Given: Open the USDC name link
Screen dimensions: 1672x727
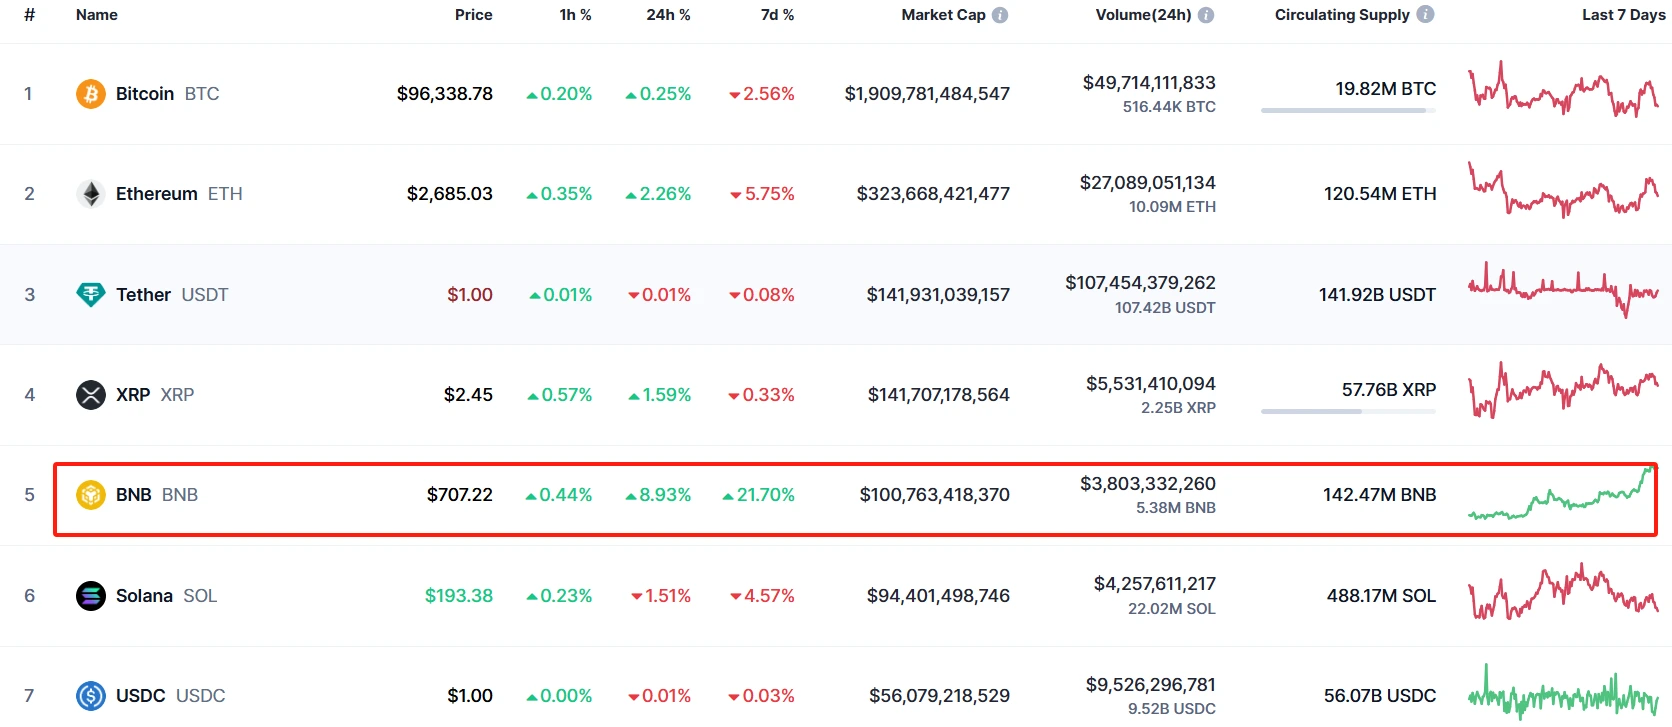Looking at the screenshot, I should (171, 696).
